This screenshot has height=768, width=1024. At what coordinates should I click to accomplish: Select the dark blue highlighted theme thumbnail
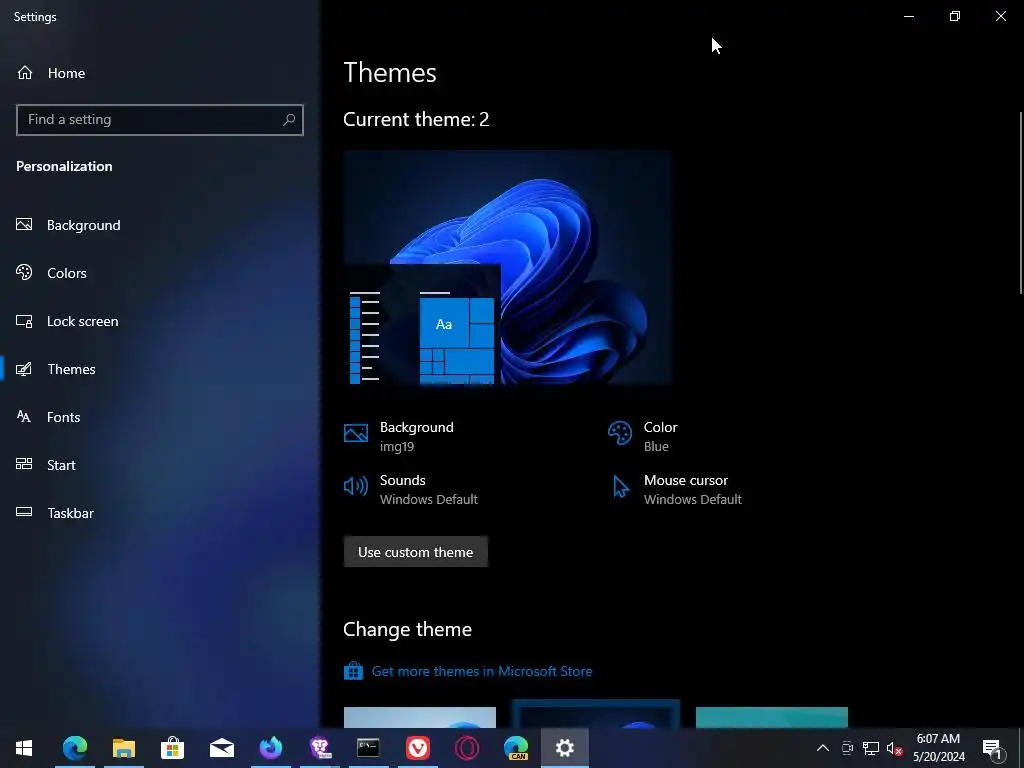tap(596, 714)
